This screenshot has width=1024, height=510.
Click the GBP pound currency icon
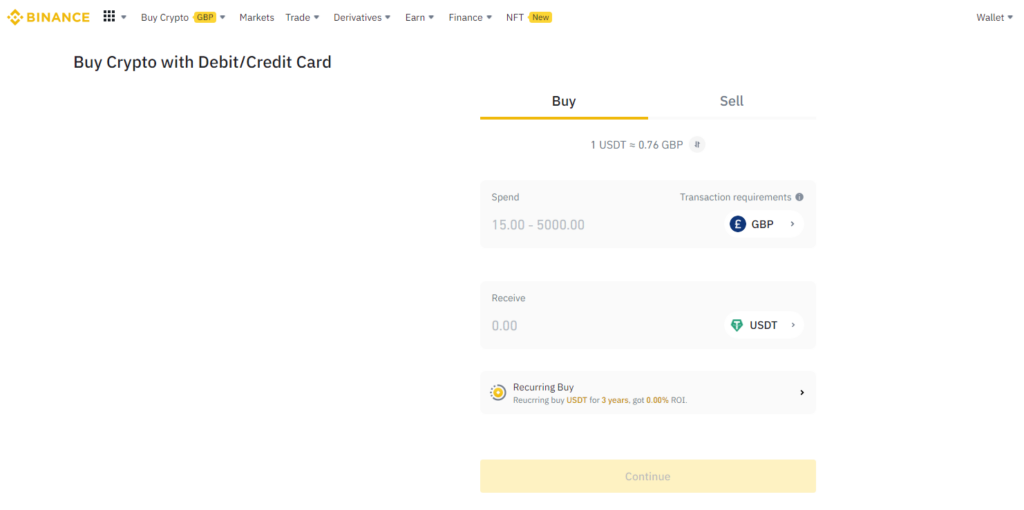coord(738,224)
